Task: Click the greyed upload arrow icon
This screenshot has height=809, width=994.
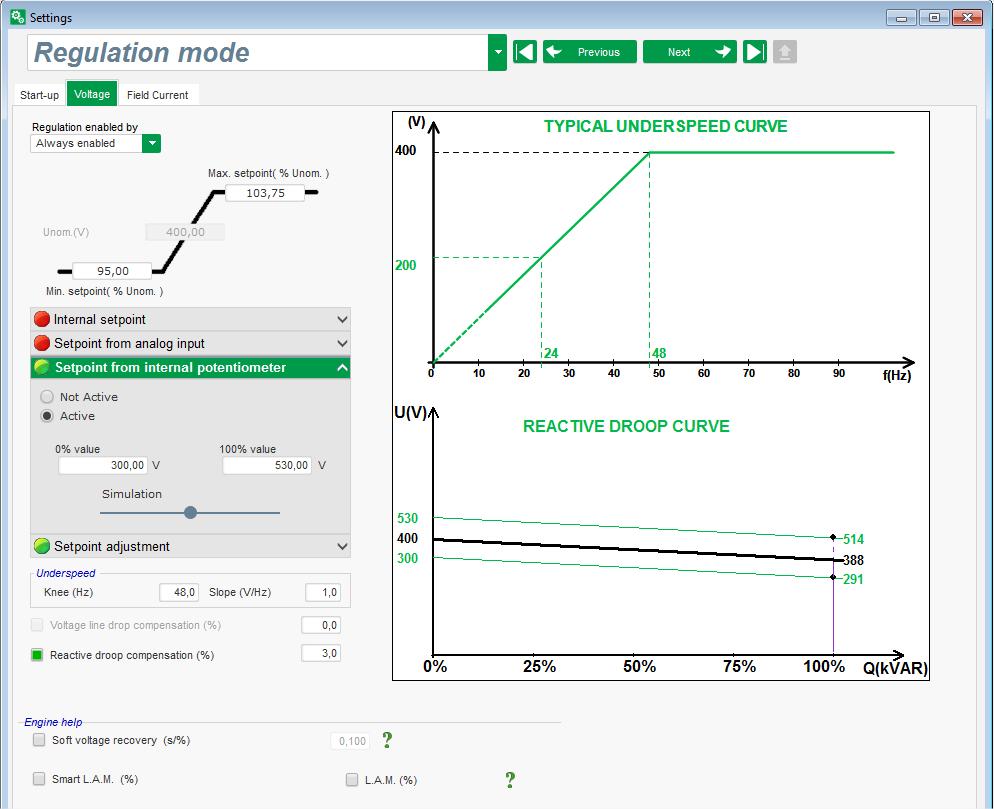Action: point(785,52)
